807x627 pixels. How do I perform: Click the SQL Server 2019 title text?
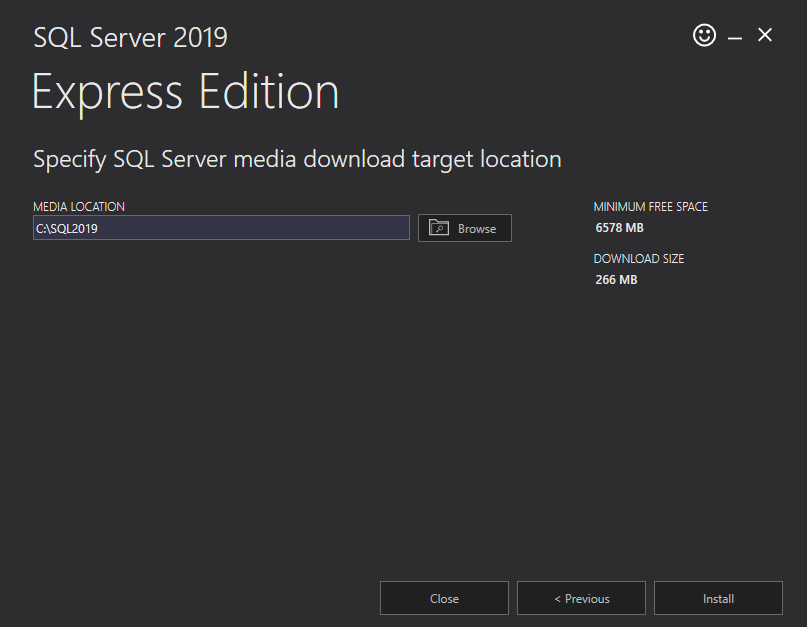(x=130, y=38)
